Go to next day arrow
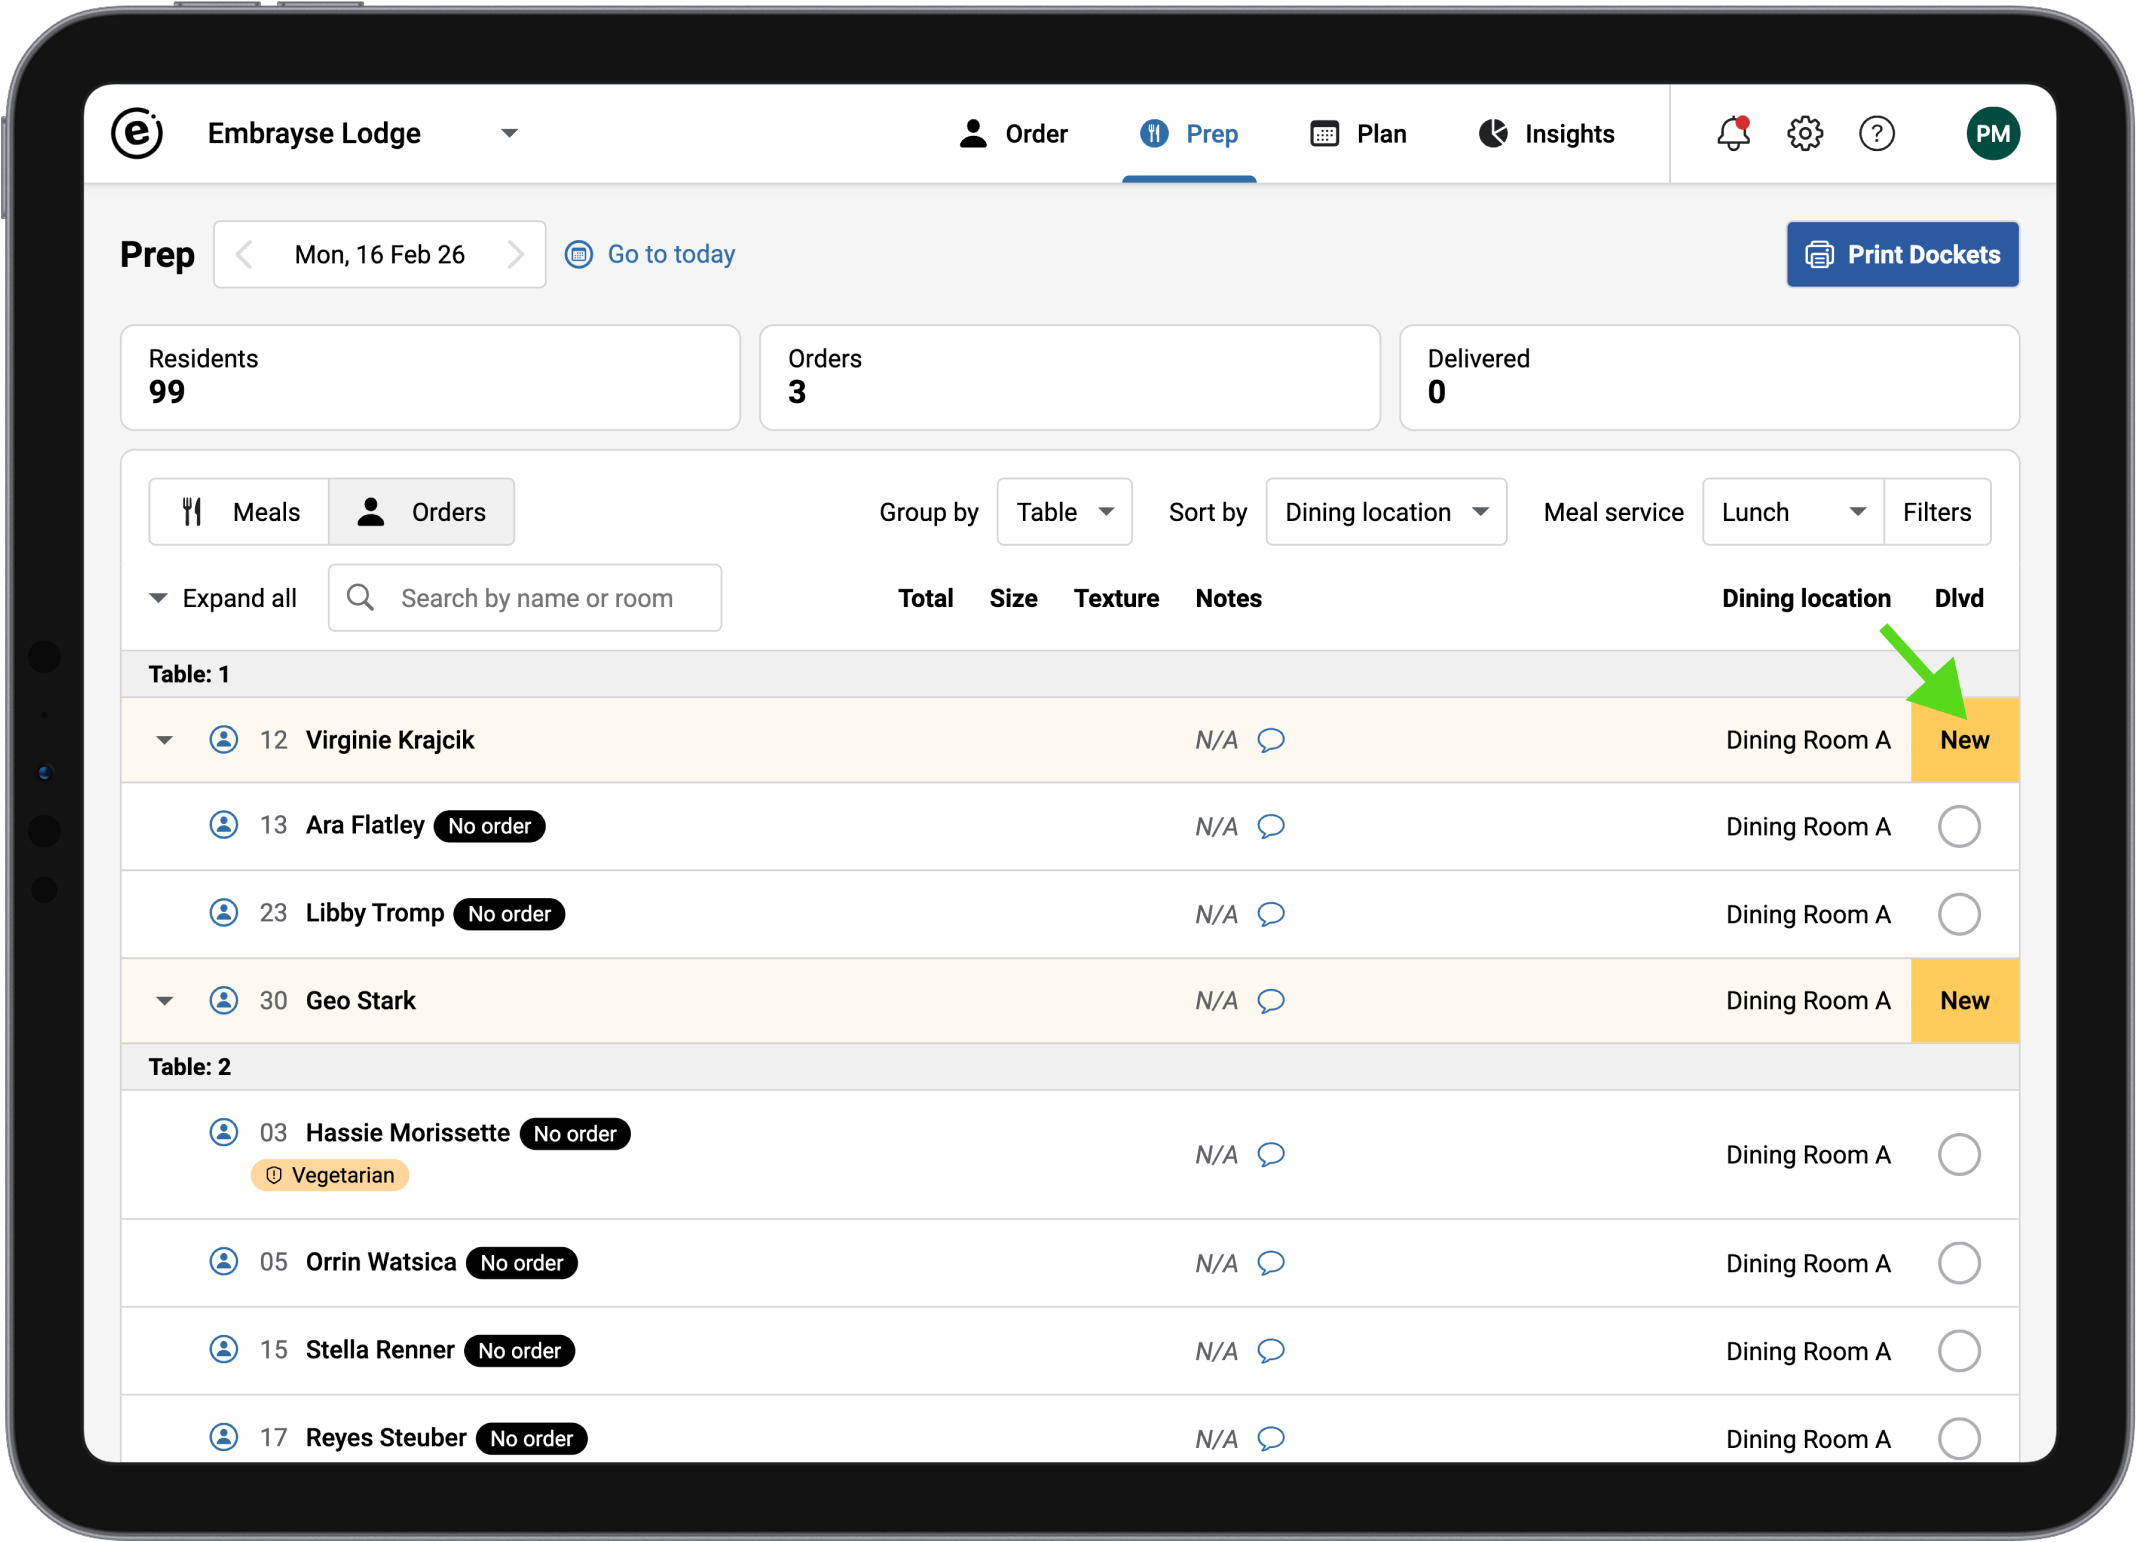Screen dimensions: 2137x1542 tap(516, 255)
